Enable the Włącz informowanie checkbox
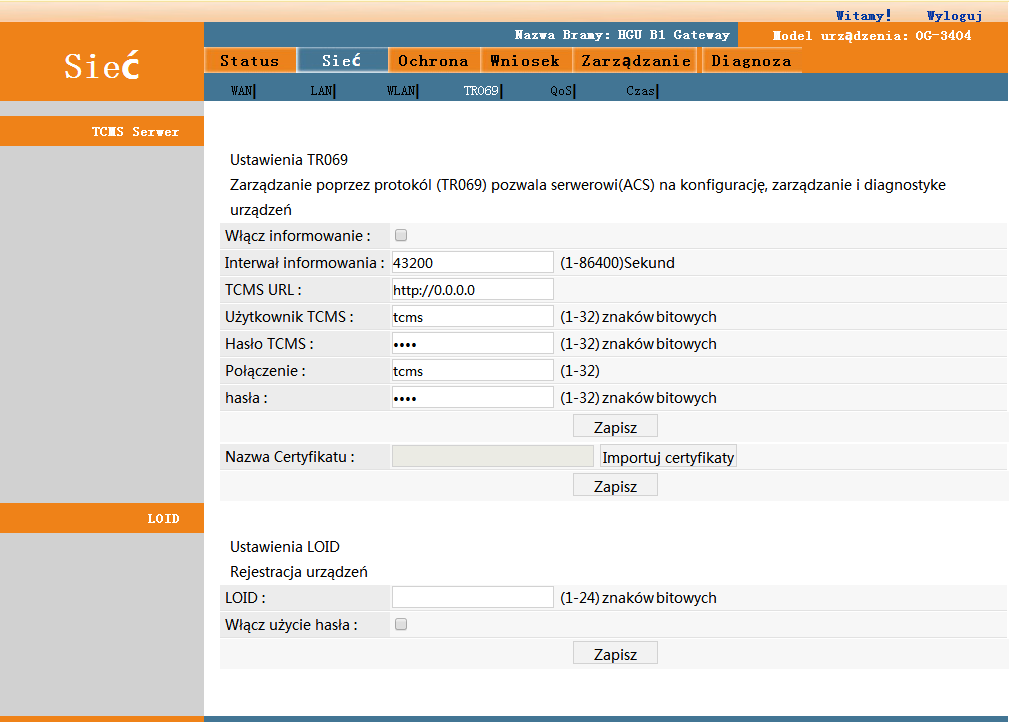1009x722 pixels. pos(401,236)
